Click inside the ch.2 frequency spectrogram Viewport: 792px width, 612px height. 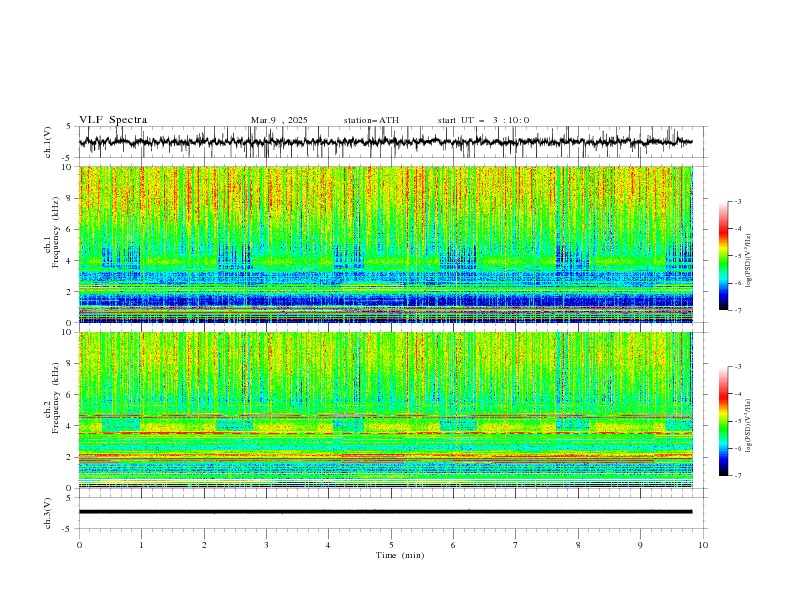pyautogui.click(x=386, y=410)
